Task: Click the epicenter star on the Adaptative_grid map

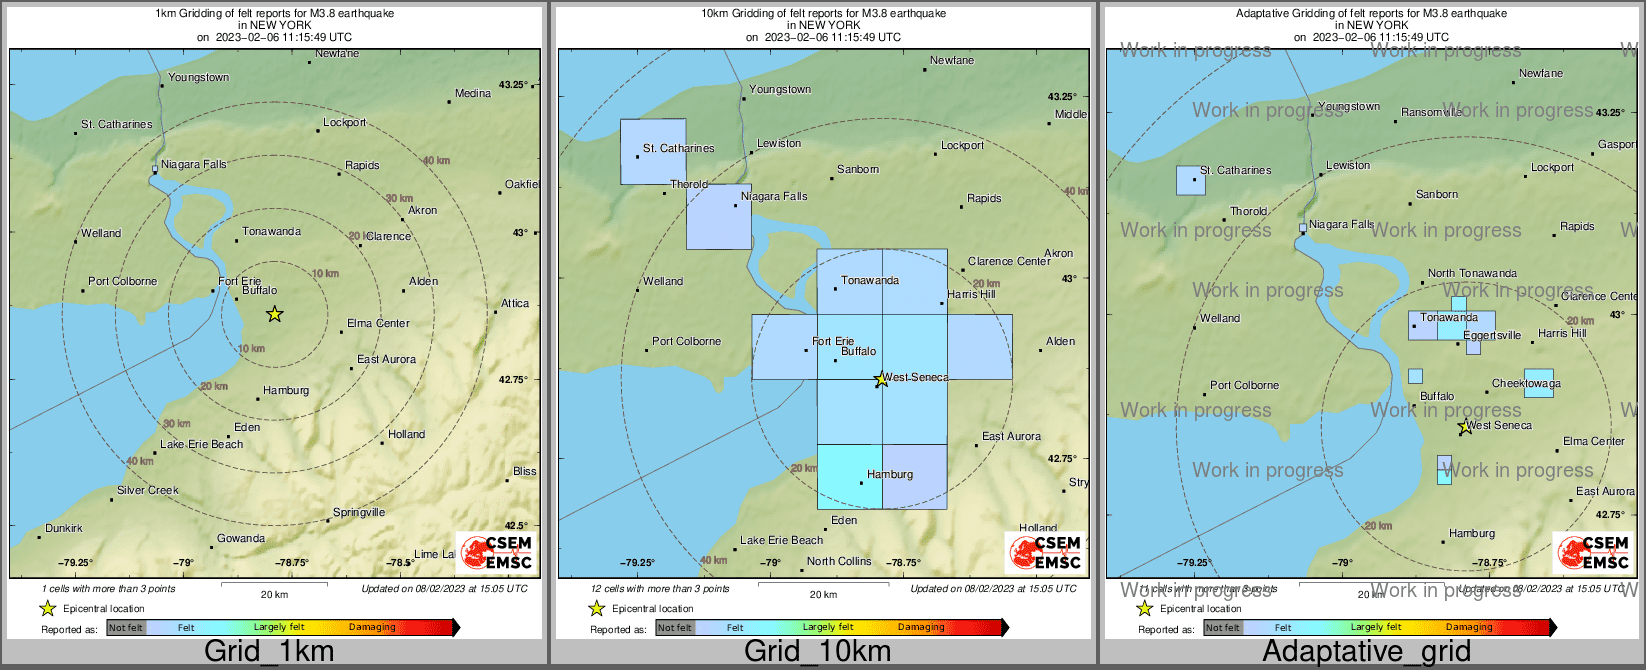Action: 1465,427
